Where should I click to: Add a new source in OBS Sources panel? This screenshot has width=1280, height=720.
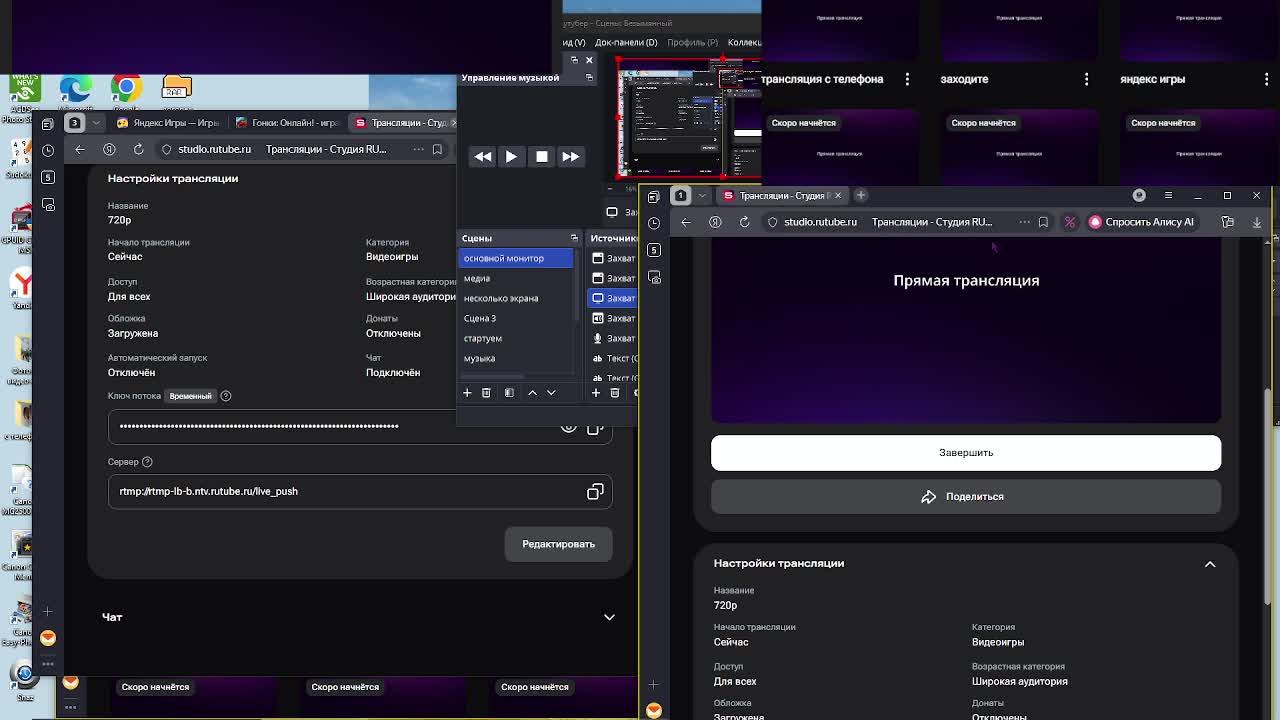point(596,393)
